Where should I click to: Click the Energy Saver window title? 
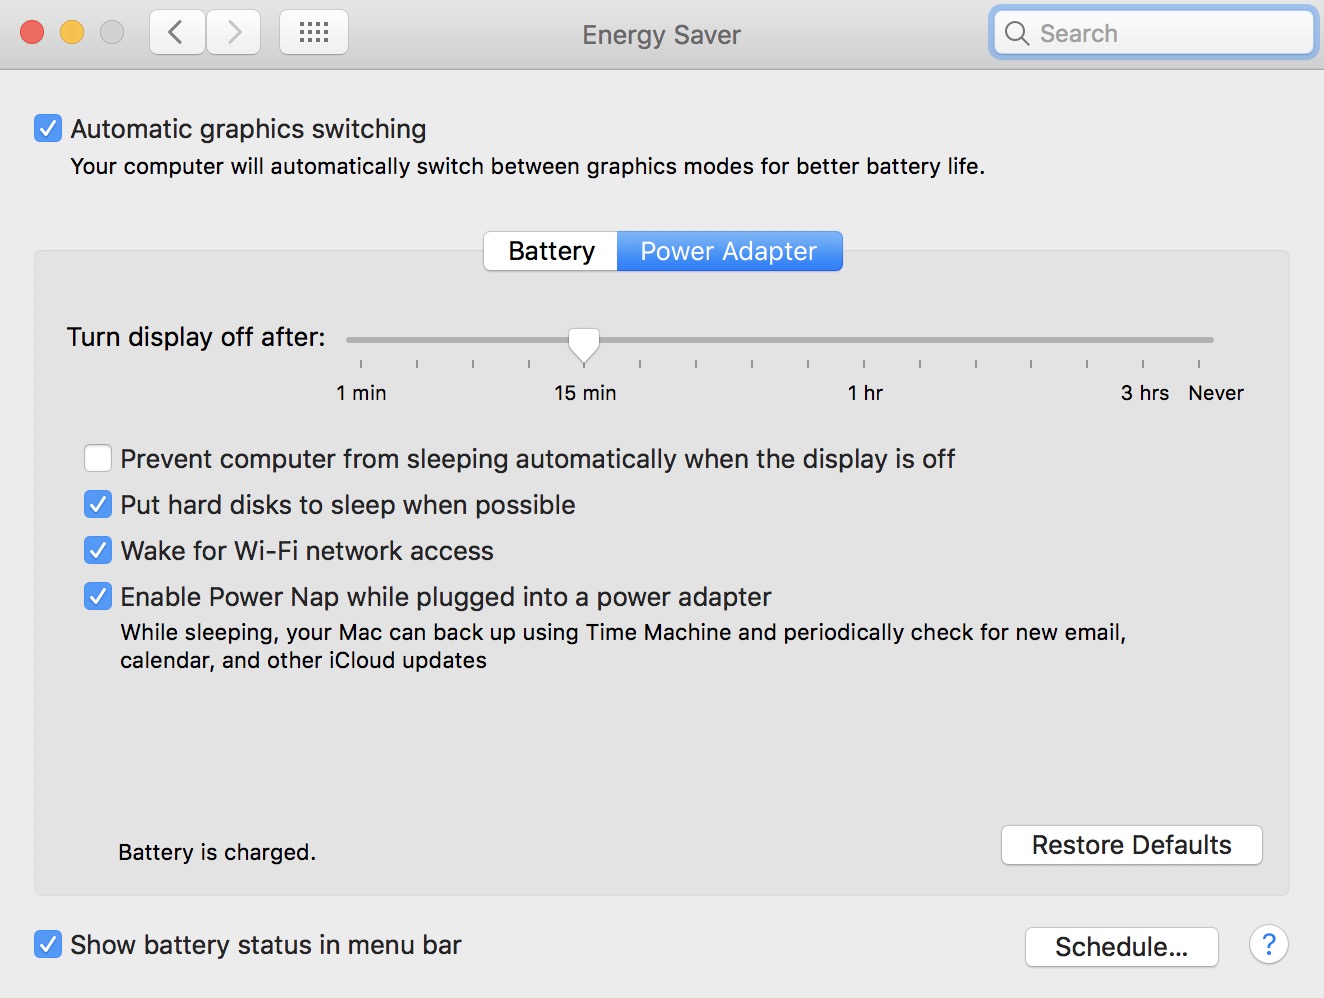pos(662,35)
